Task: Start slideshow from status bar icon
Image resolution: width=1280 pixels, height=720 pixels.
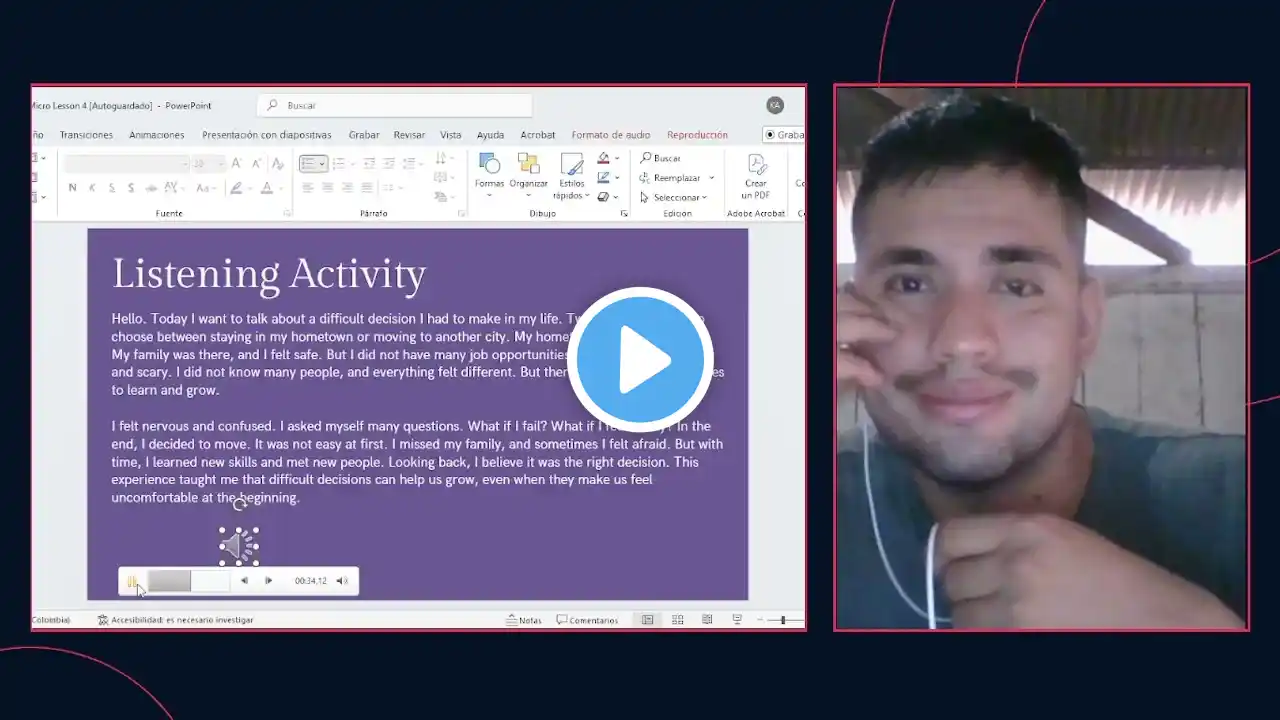Action: tap(737, 620)
